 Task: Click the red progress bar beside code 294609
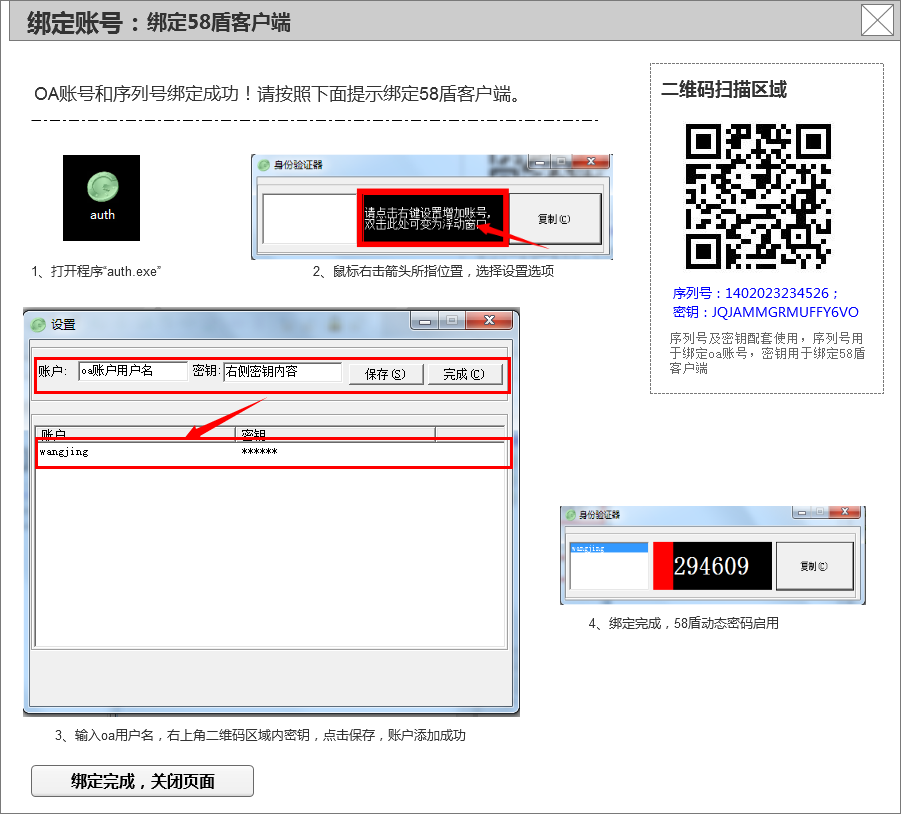tap(664, 565)
